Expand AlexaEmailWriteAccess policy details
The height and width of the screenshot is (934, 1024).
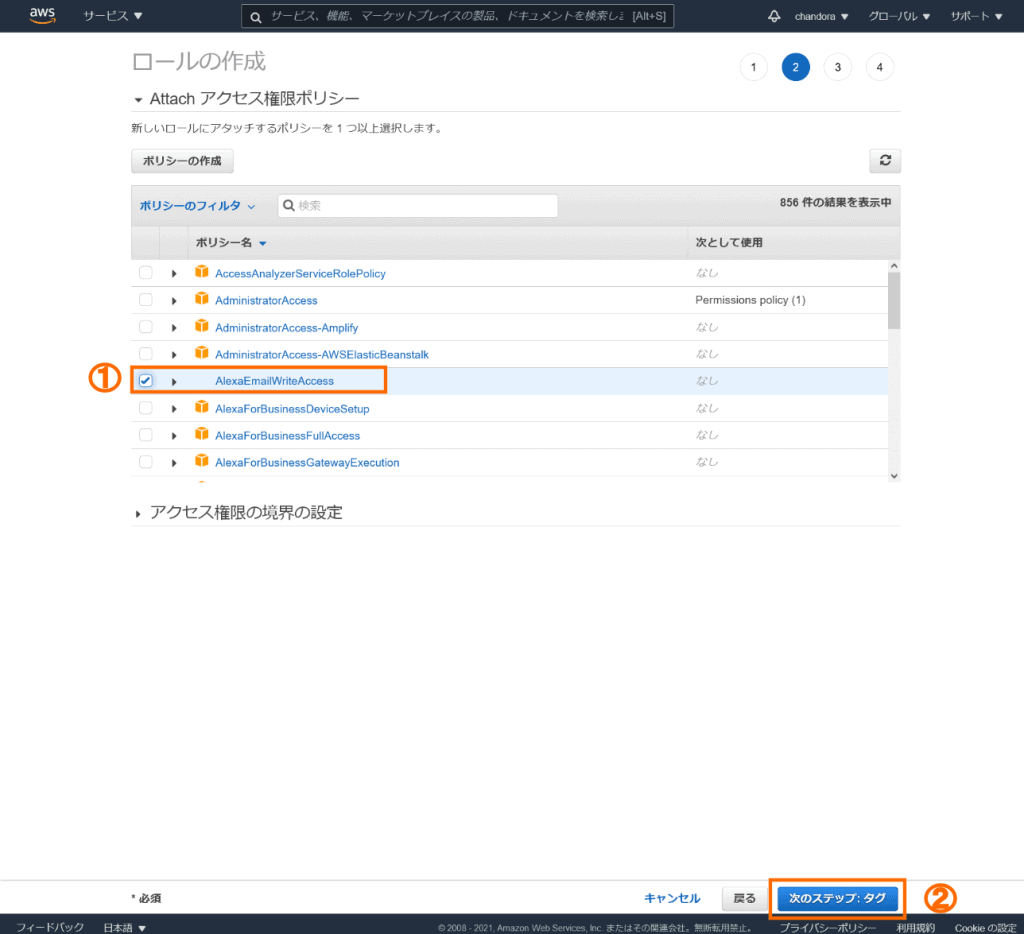(x=174, y=381)
